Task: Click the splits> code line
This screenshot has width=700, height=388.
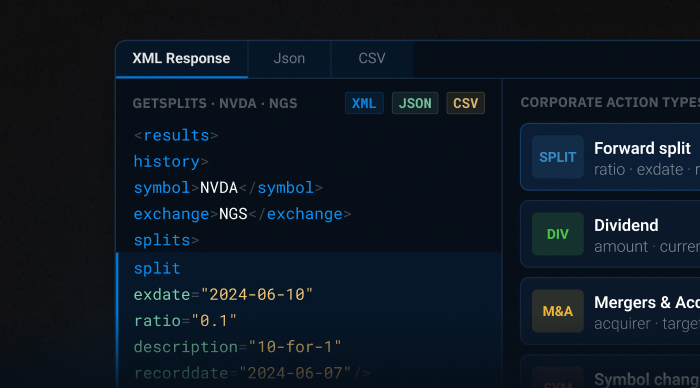Action: (166, 241)
